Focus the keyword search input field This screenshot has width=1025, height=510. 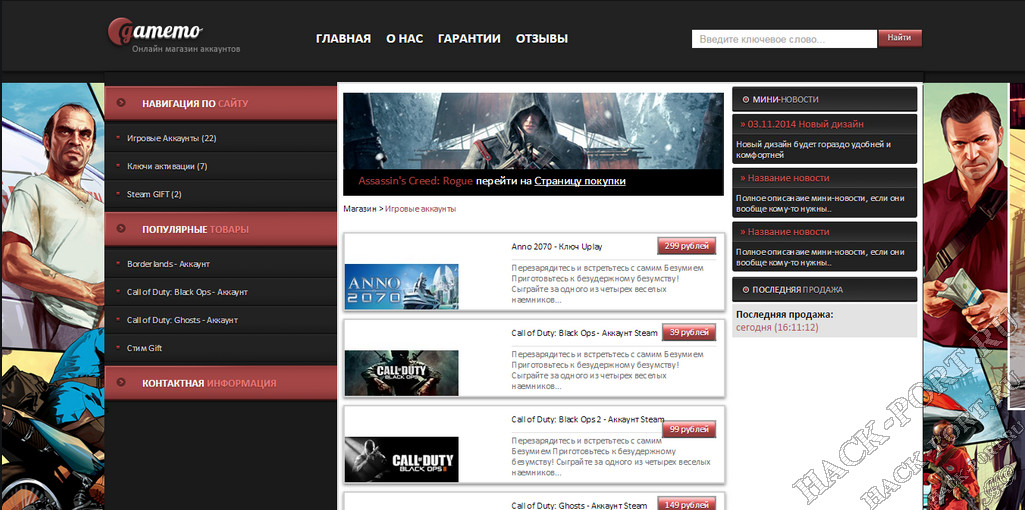783,39
